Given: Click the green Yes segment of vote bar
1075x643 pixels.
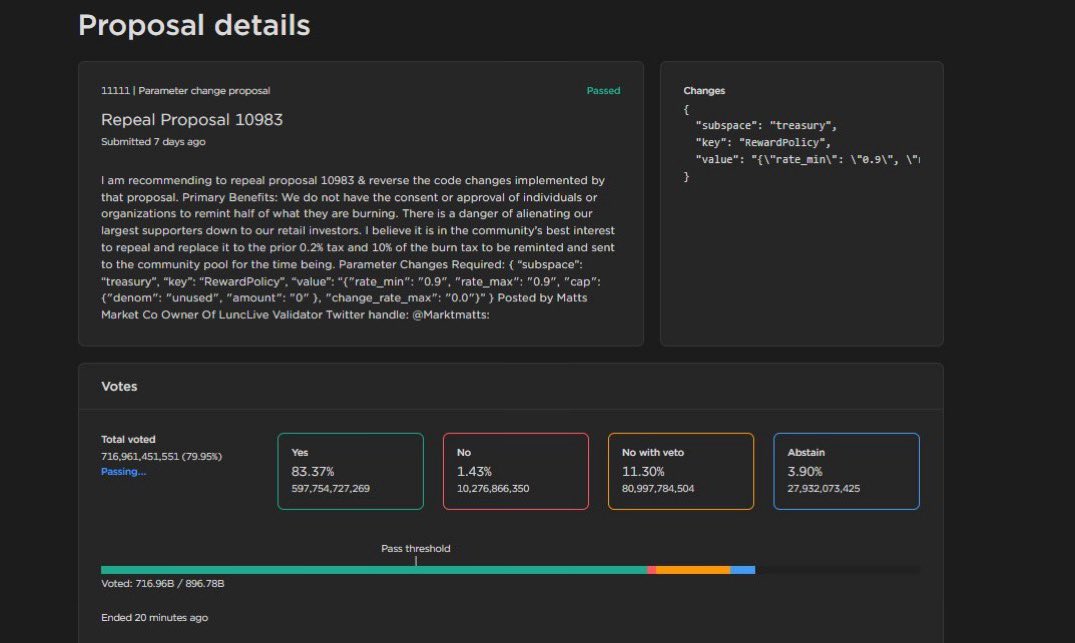Looking at the screenshot, I should tap(374, 570).
